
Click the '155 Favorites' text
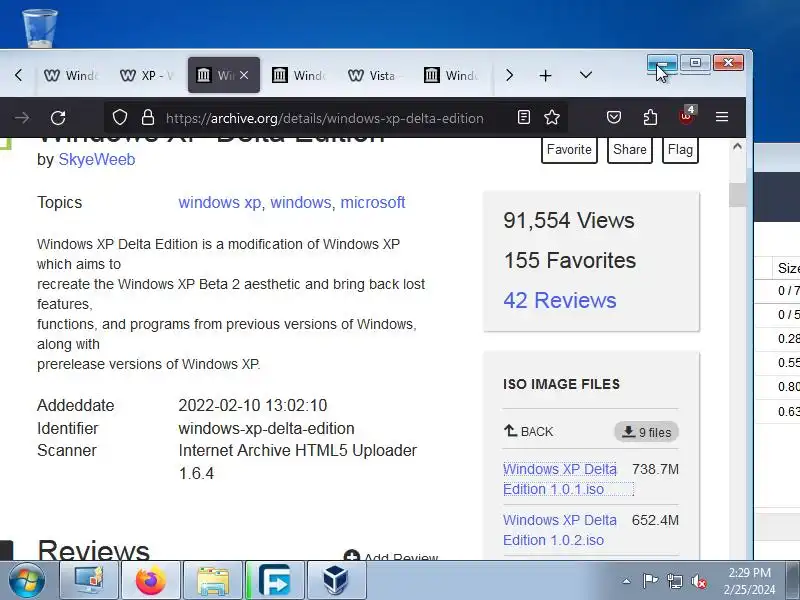click(x=570, y=261)
